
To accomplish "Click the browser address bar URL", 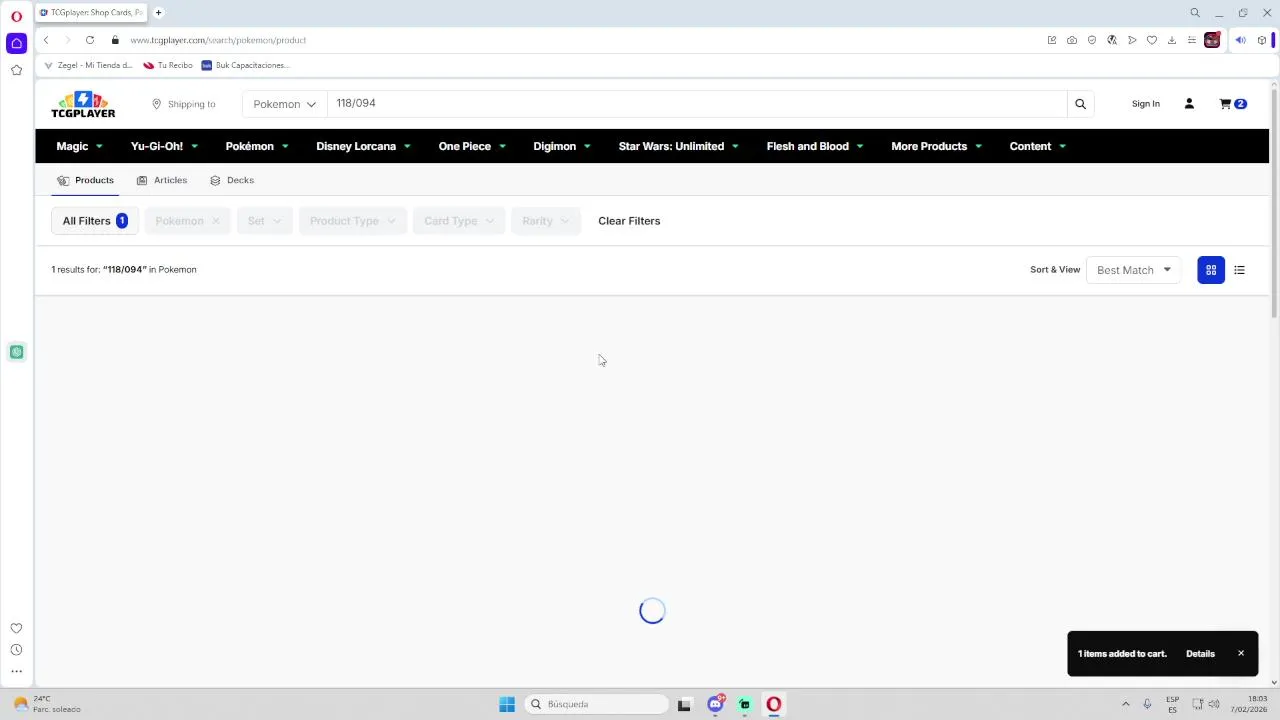I will click(x=218, y=40).
